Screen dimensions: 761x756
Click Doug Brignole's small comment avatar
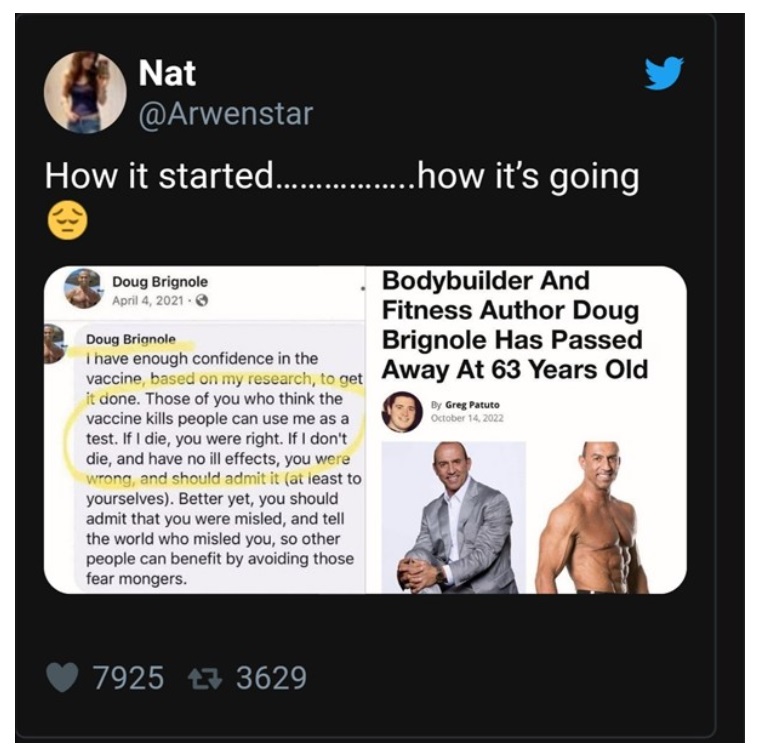tap(53, 344)
